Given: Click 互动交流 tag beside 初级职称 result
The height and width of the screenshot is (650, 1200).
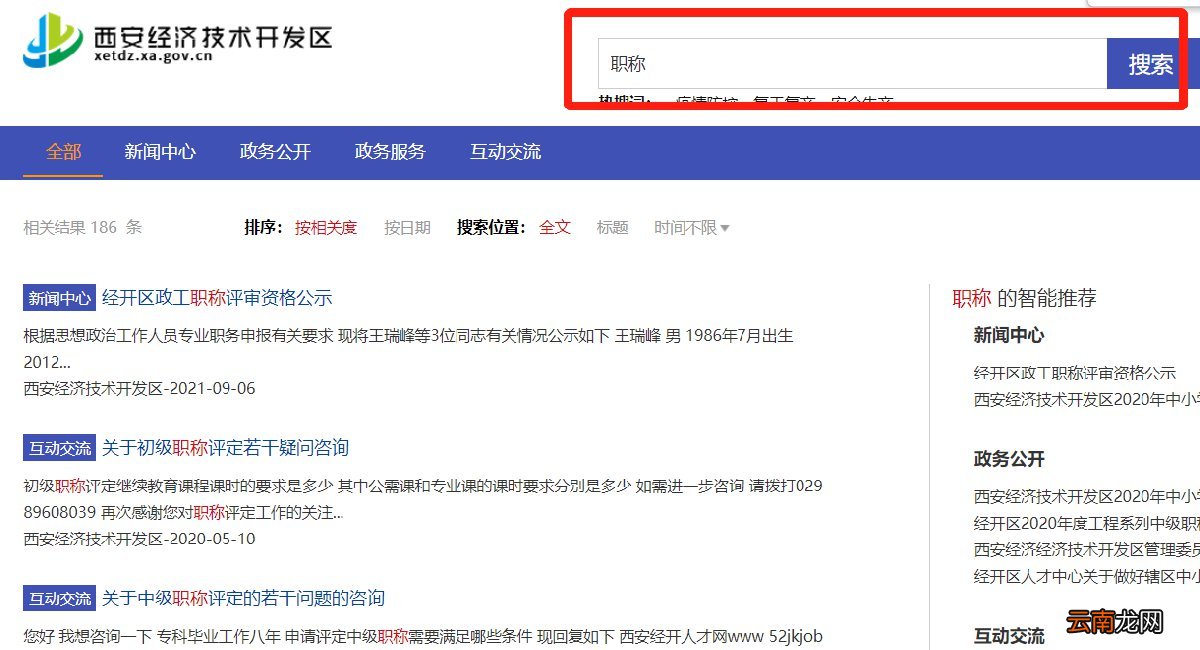Looking at the screenshot, I should (x=59, y=448).
